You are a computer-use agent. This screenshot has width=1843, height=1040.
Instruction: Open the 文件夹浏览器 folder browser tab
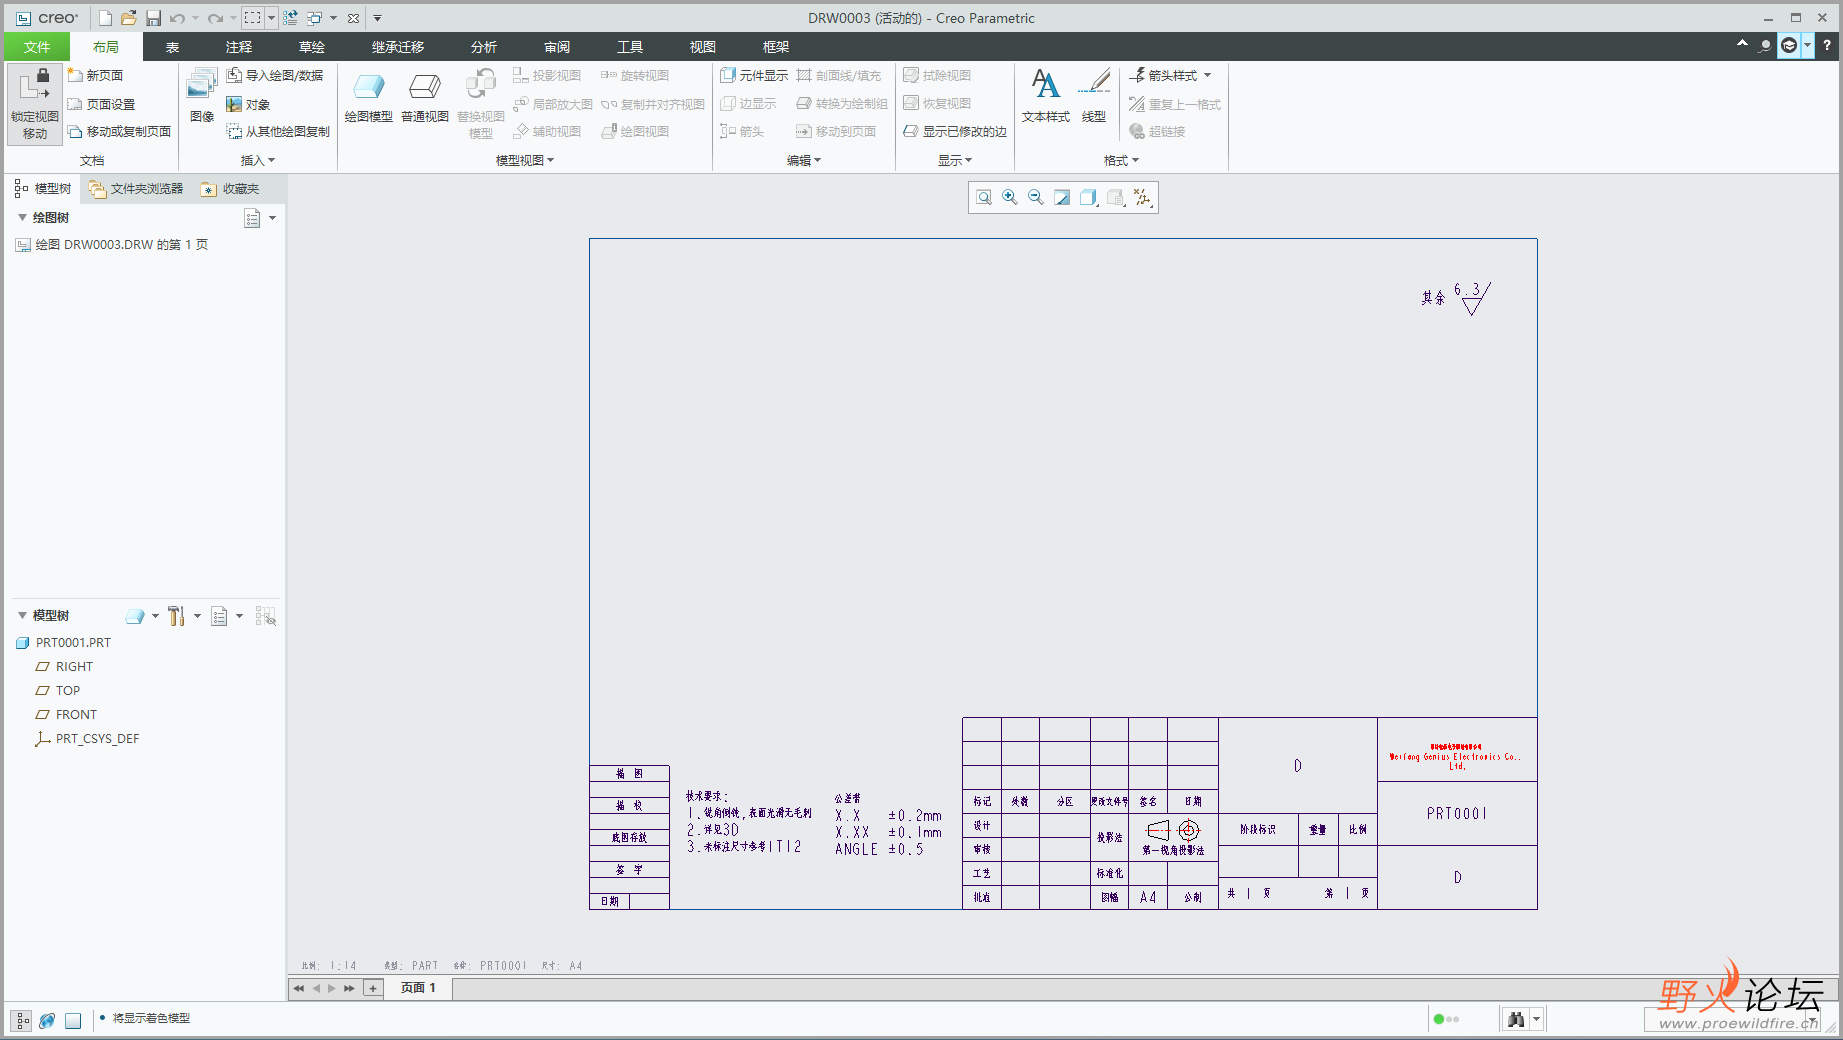point(136,188)
